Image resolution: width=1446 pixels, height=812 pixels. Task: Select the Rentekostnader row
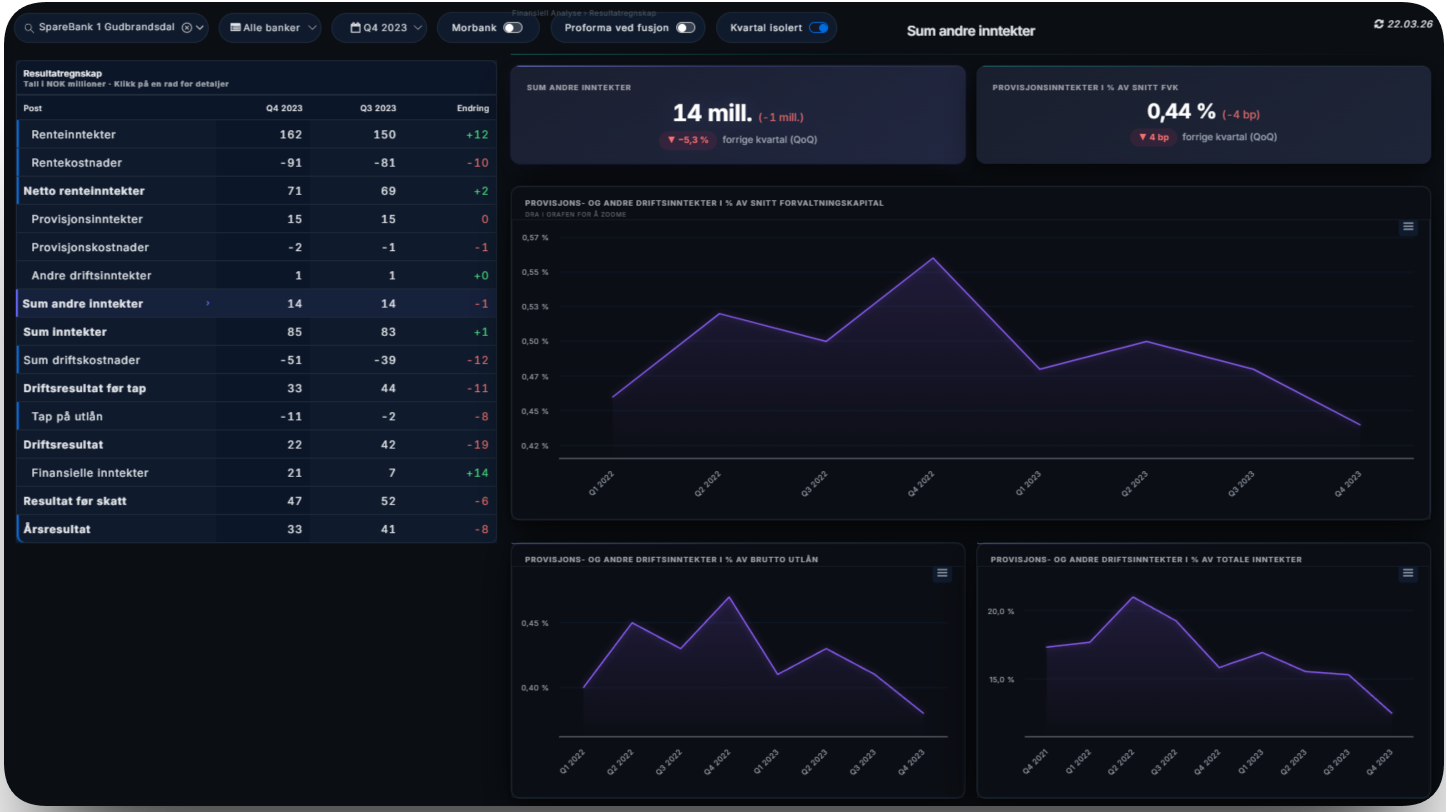257,162
